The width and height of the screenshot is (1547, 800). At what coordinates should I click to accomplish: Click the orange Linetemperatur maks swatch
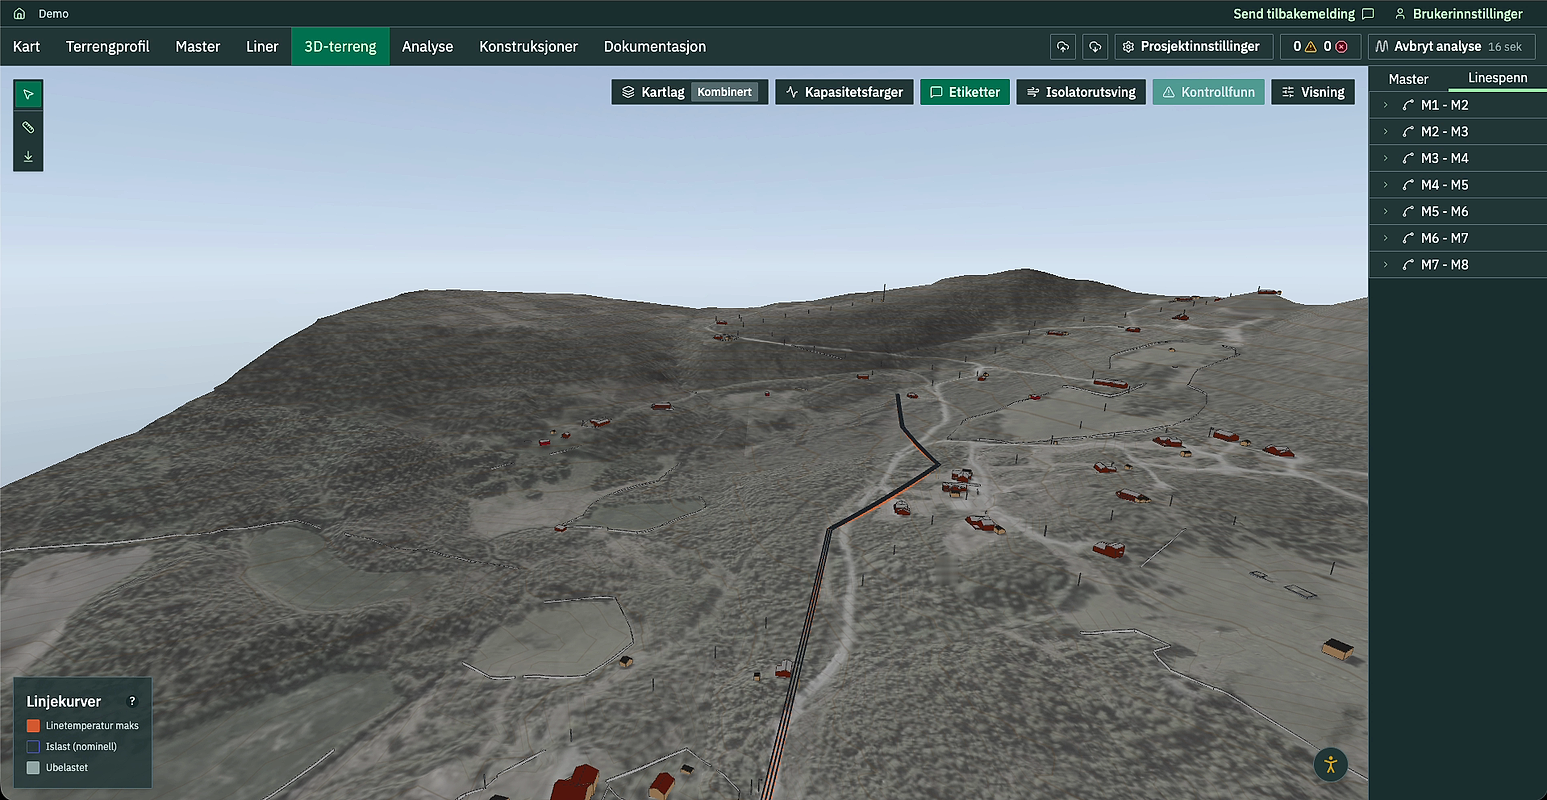coord(33,726)
